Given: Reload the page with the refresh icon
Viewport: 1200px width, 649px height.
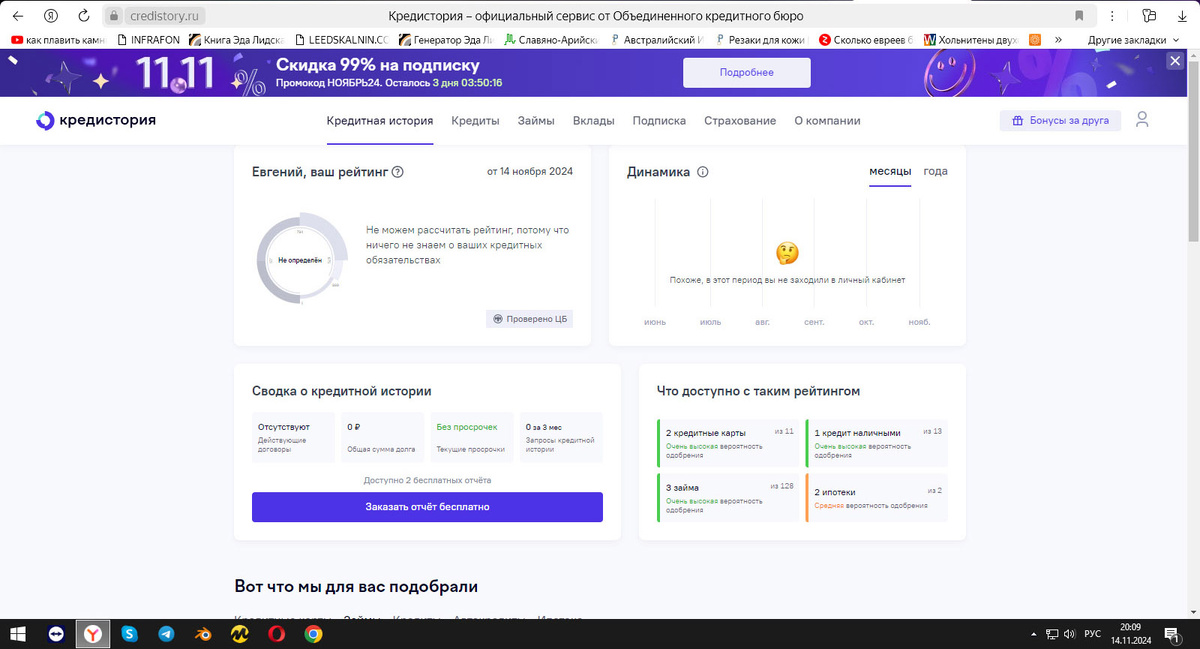Looking at the screenshot, I should tap(83, 16).
